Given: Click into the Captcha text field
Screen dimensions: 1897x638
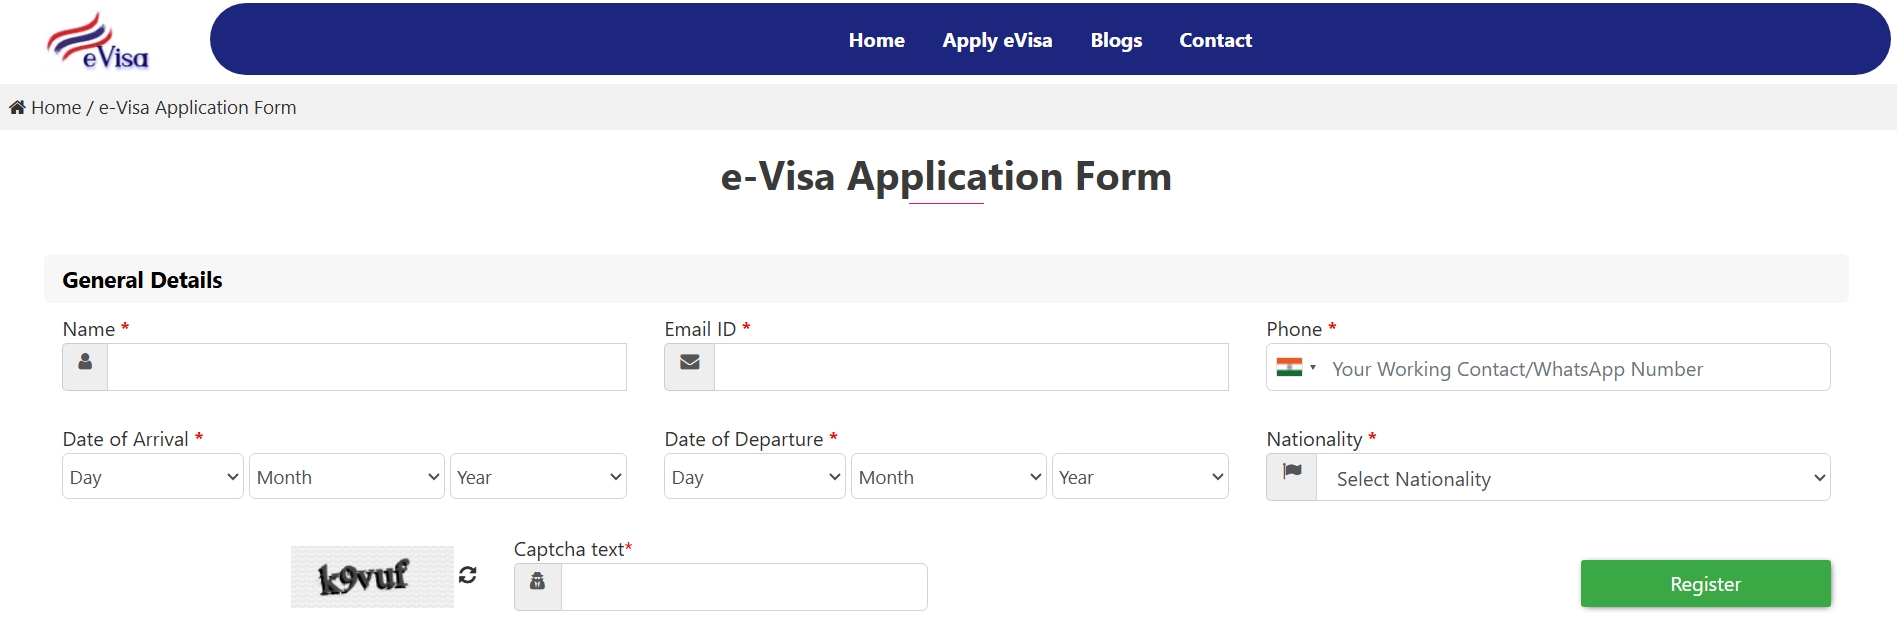Looking at the screenshot, I should coord(744,587).
